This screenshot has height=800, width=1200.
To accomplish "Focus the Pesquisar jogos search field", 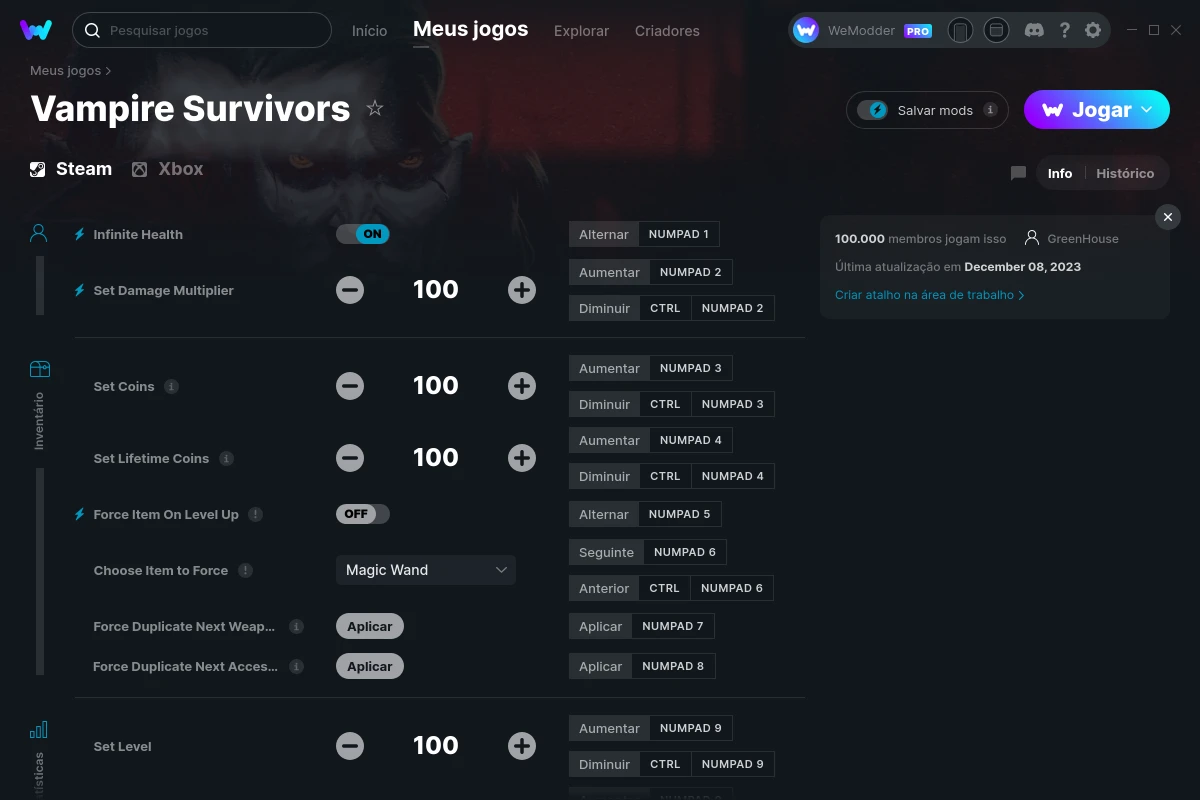I will [x=202, y=30].
